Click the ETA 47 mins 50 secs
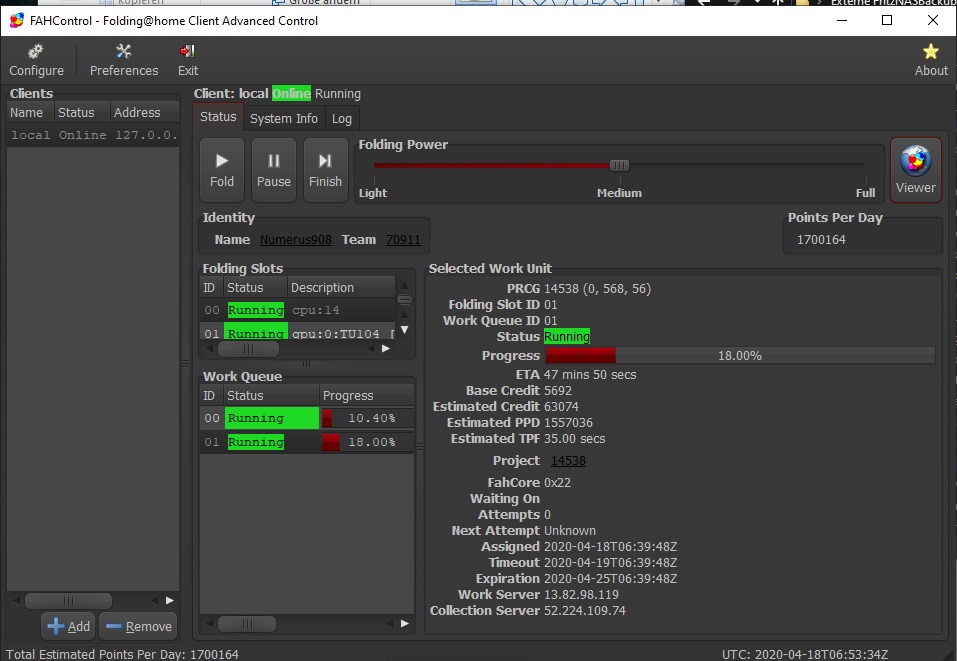Screen dimensions: 957x661 coord(590,375)
